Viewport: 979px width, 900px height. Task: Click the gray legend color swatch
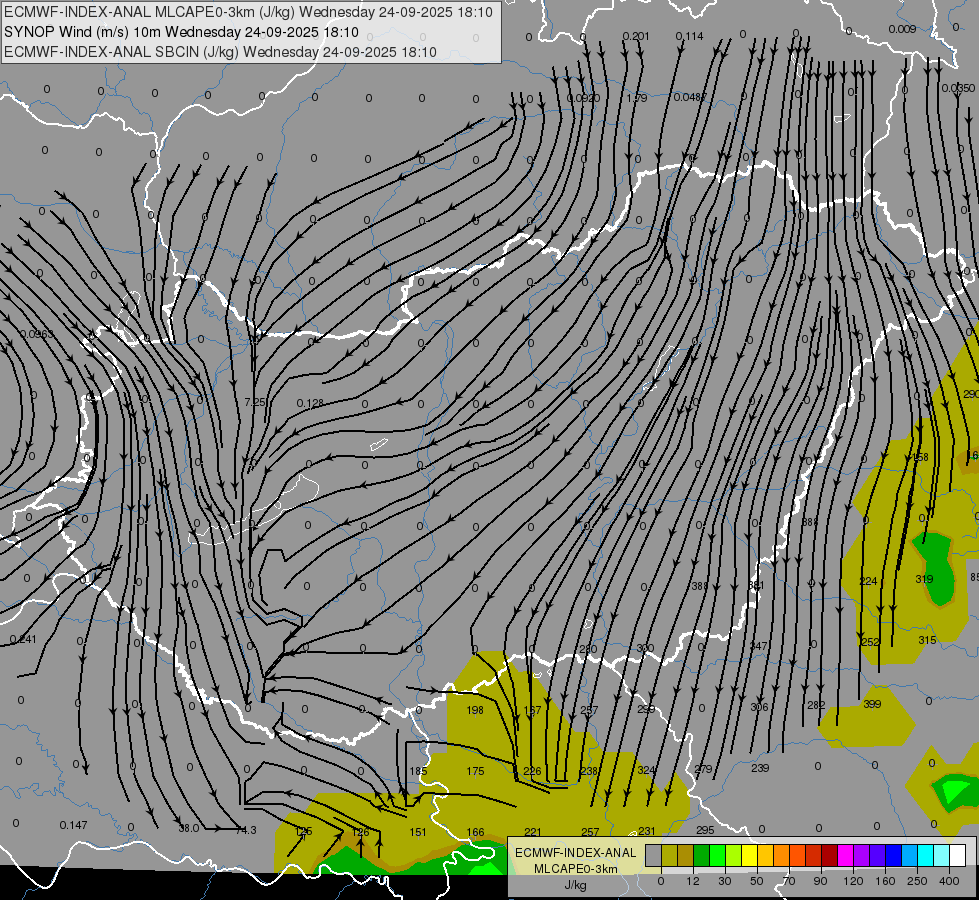tap(654, 855)
